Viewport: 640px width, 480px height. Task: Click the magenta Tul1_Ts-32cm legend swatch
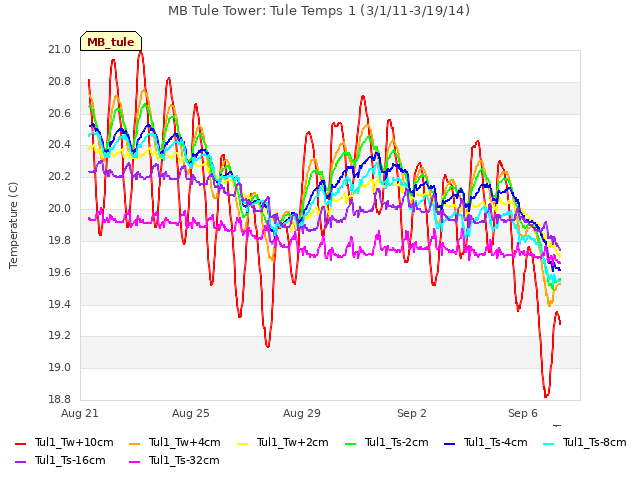(x=134, y=462)
